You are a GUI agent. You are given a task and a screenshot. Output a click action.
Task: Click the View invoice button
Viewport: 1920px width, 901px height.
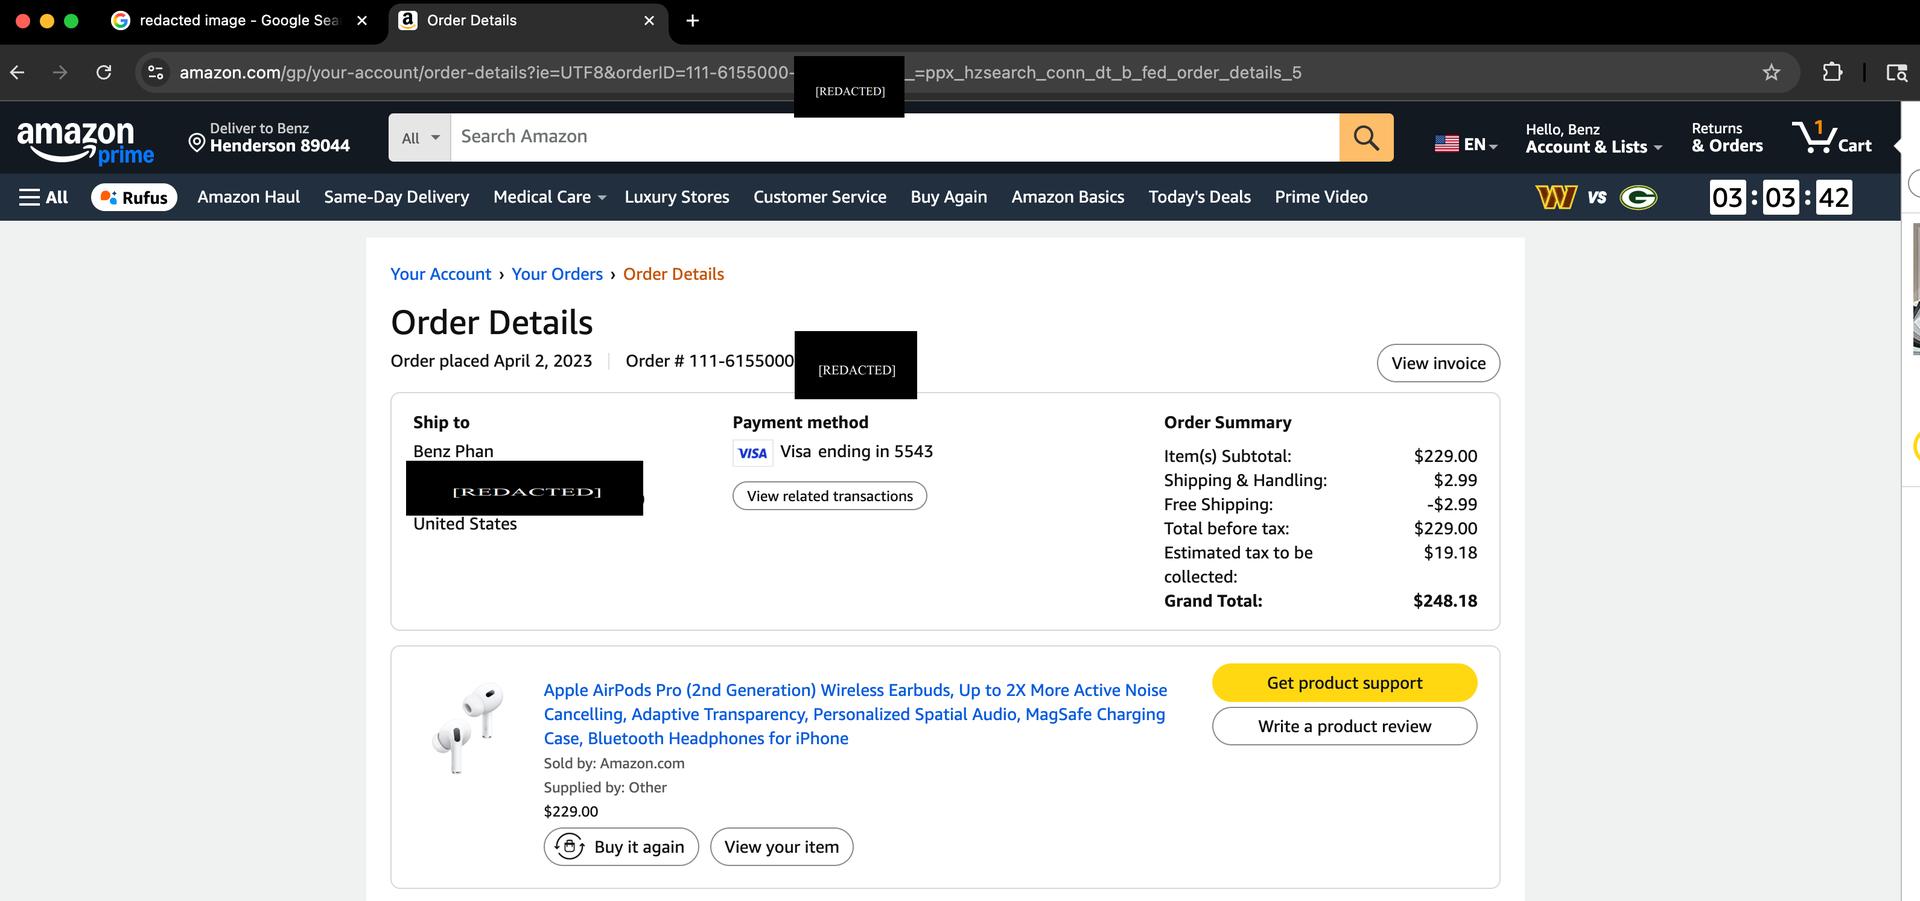(1438, 363)
